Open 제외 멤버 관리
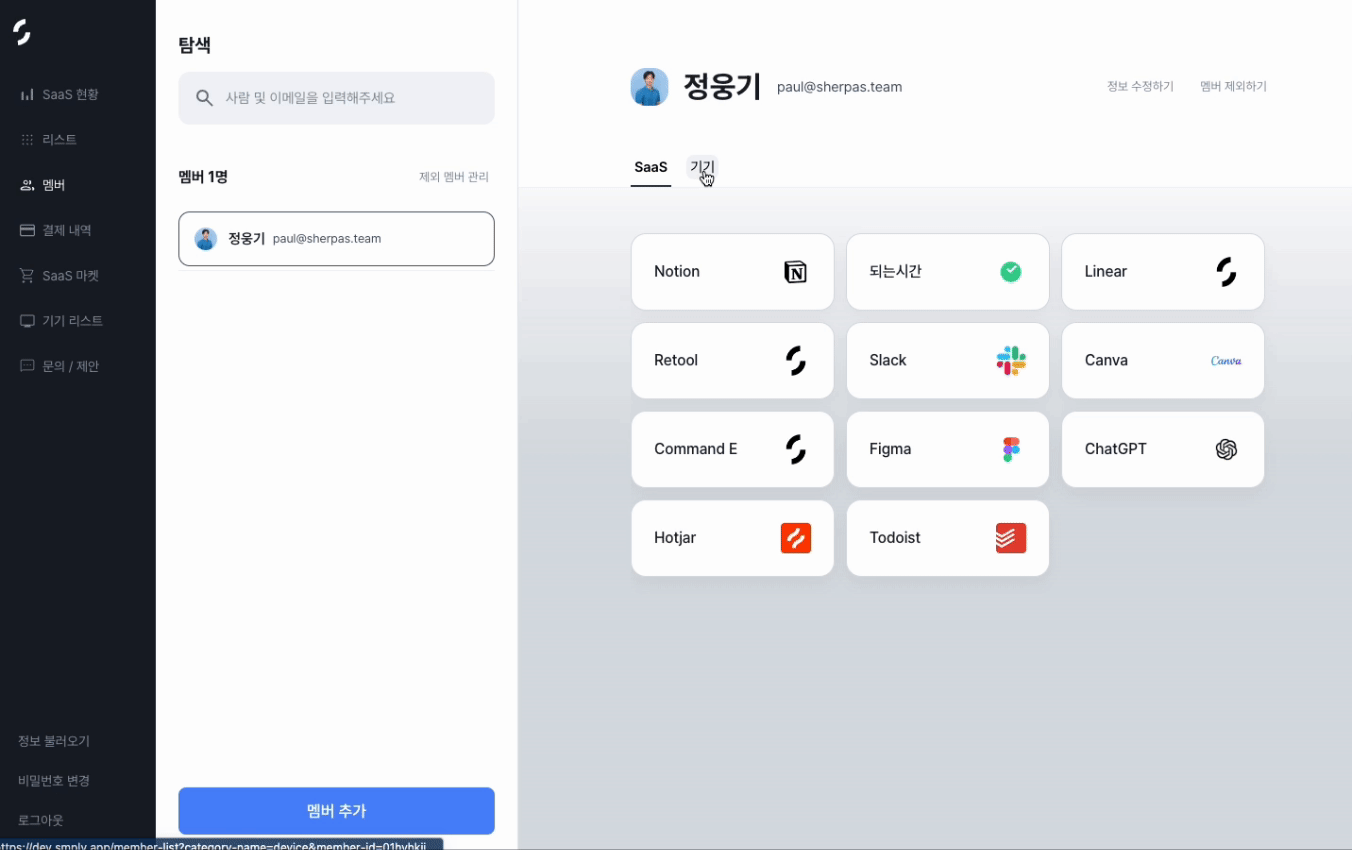 point(454,177)
